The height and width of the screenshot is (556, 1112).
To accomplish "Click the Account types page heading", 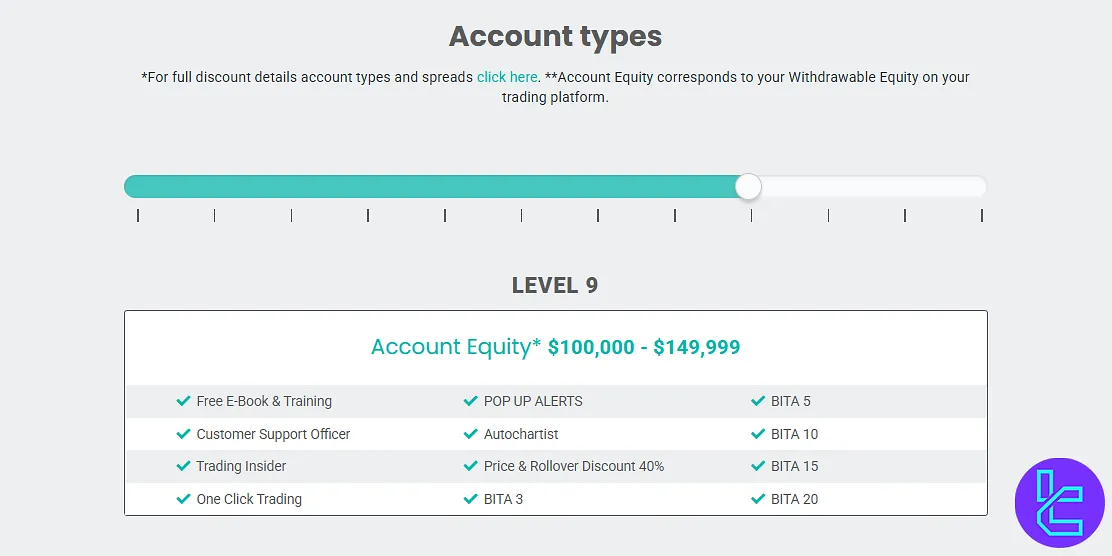I will click(x=555, y=36).
